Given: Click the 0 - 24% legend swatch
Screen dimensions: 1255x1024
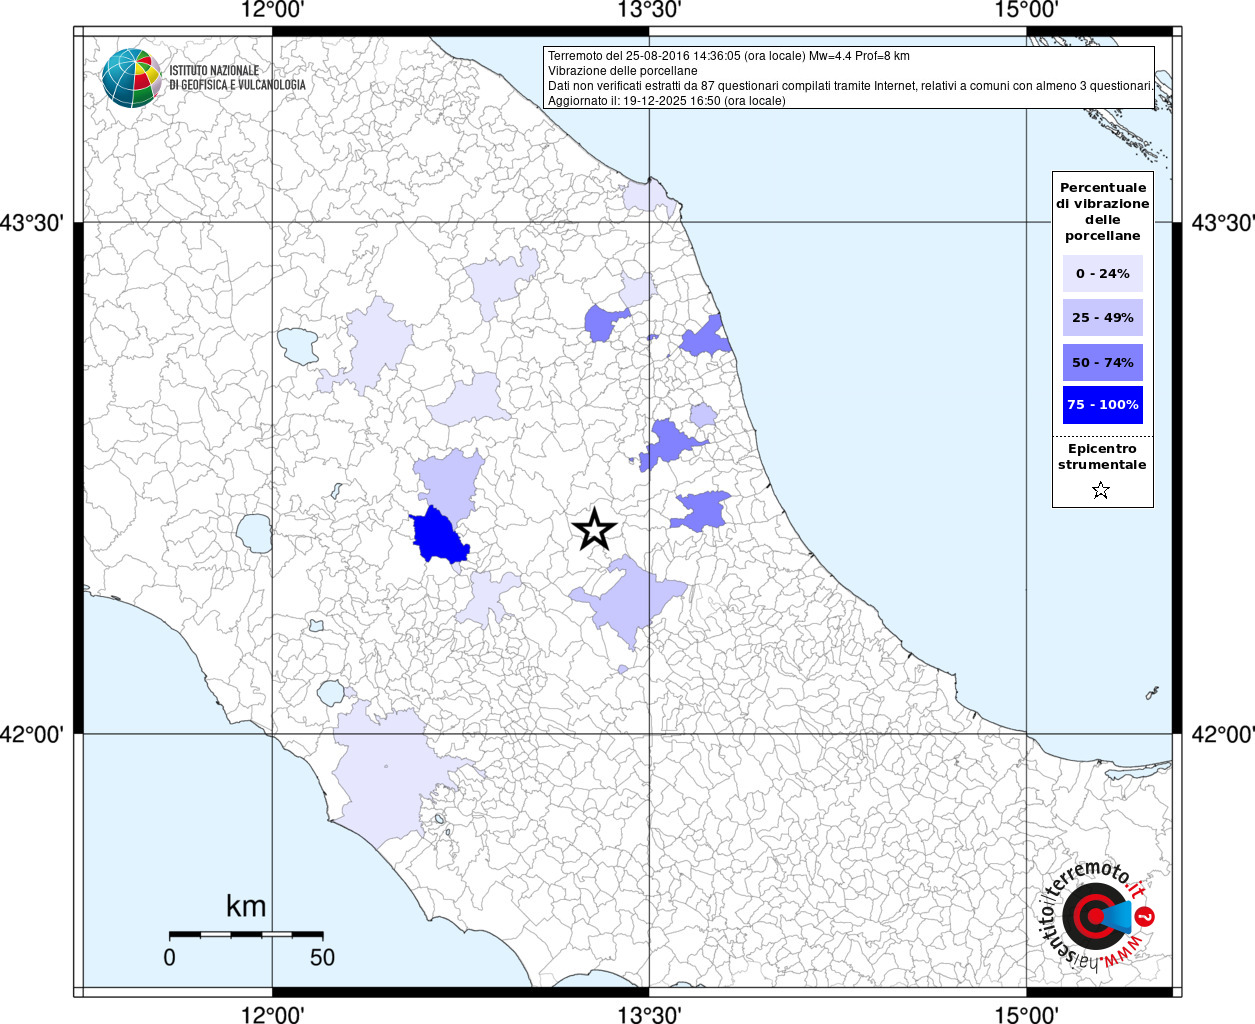Looking at the screenshot, I should click(x=1102, y=274).
